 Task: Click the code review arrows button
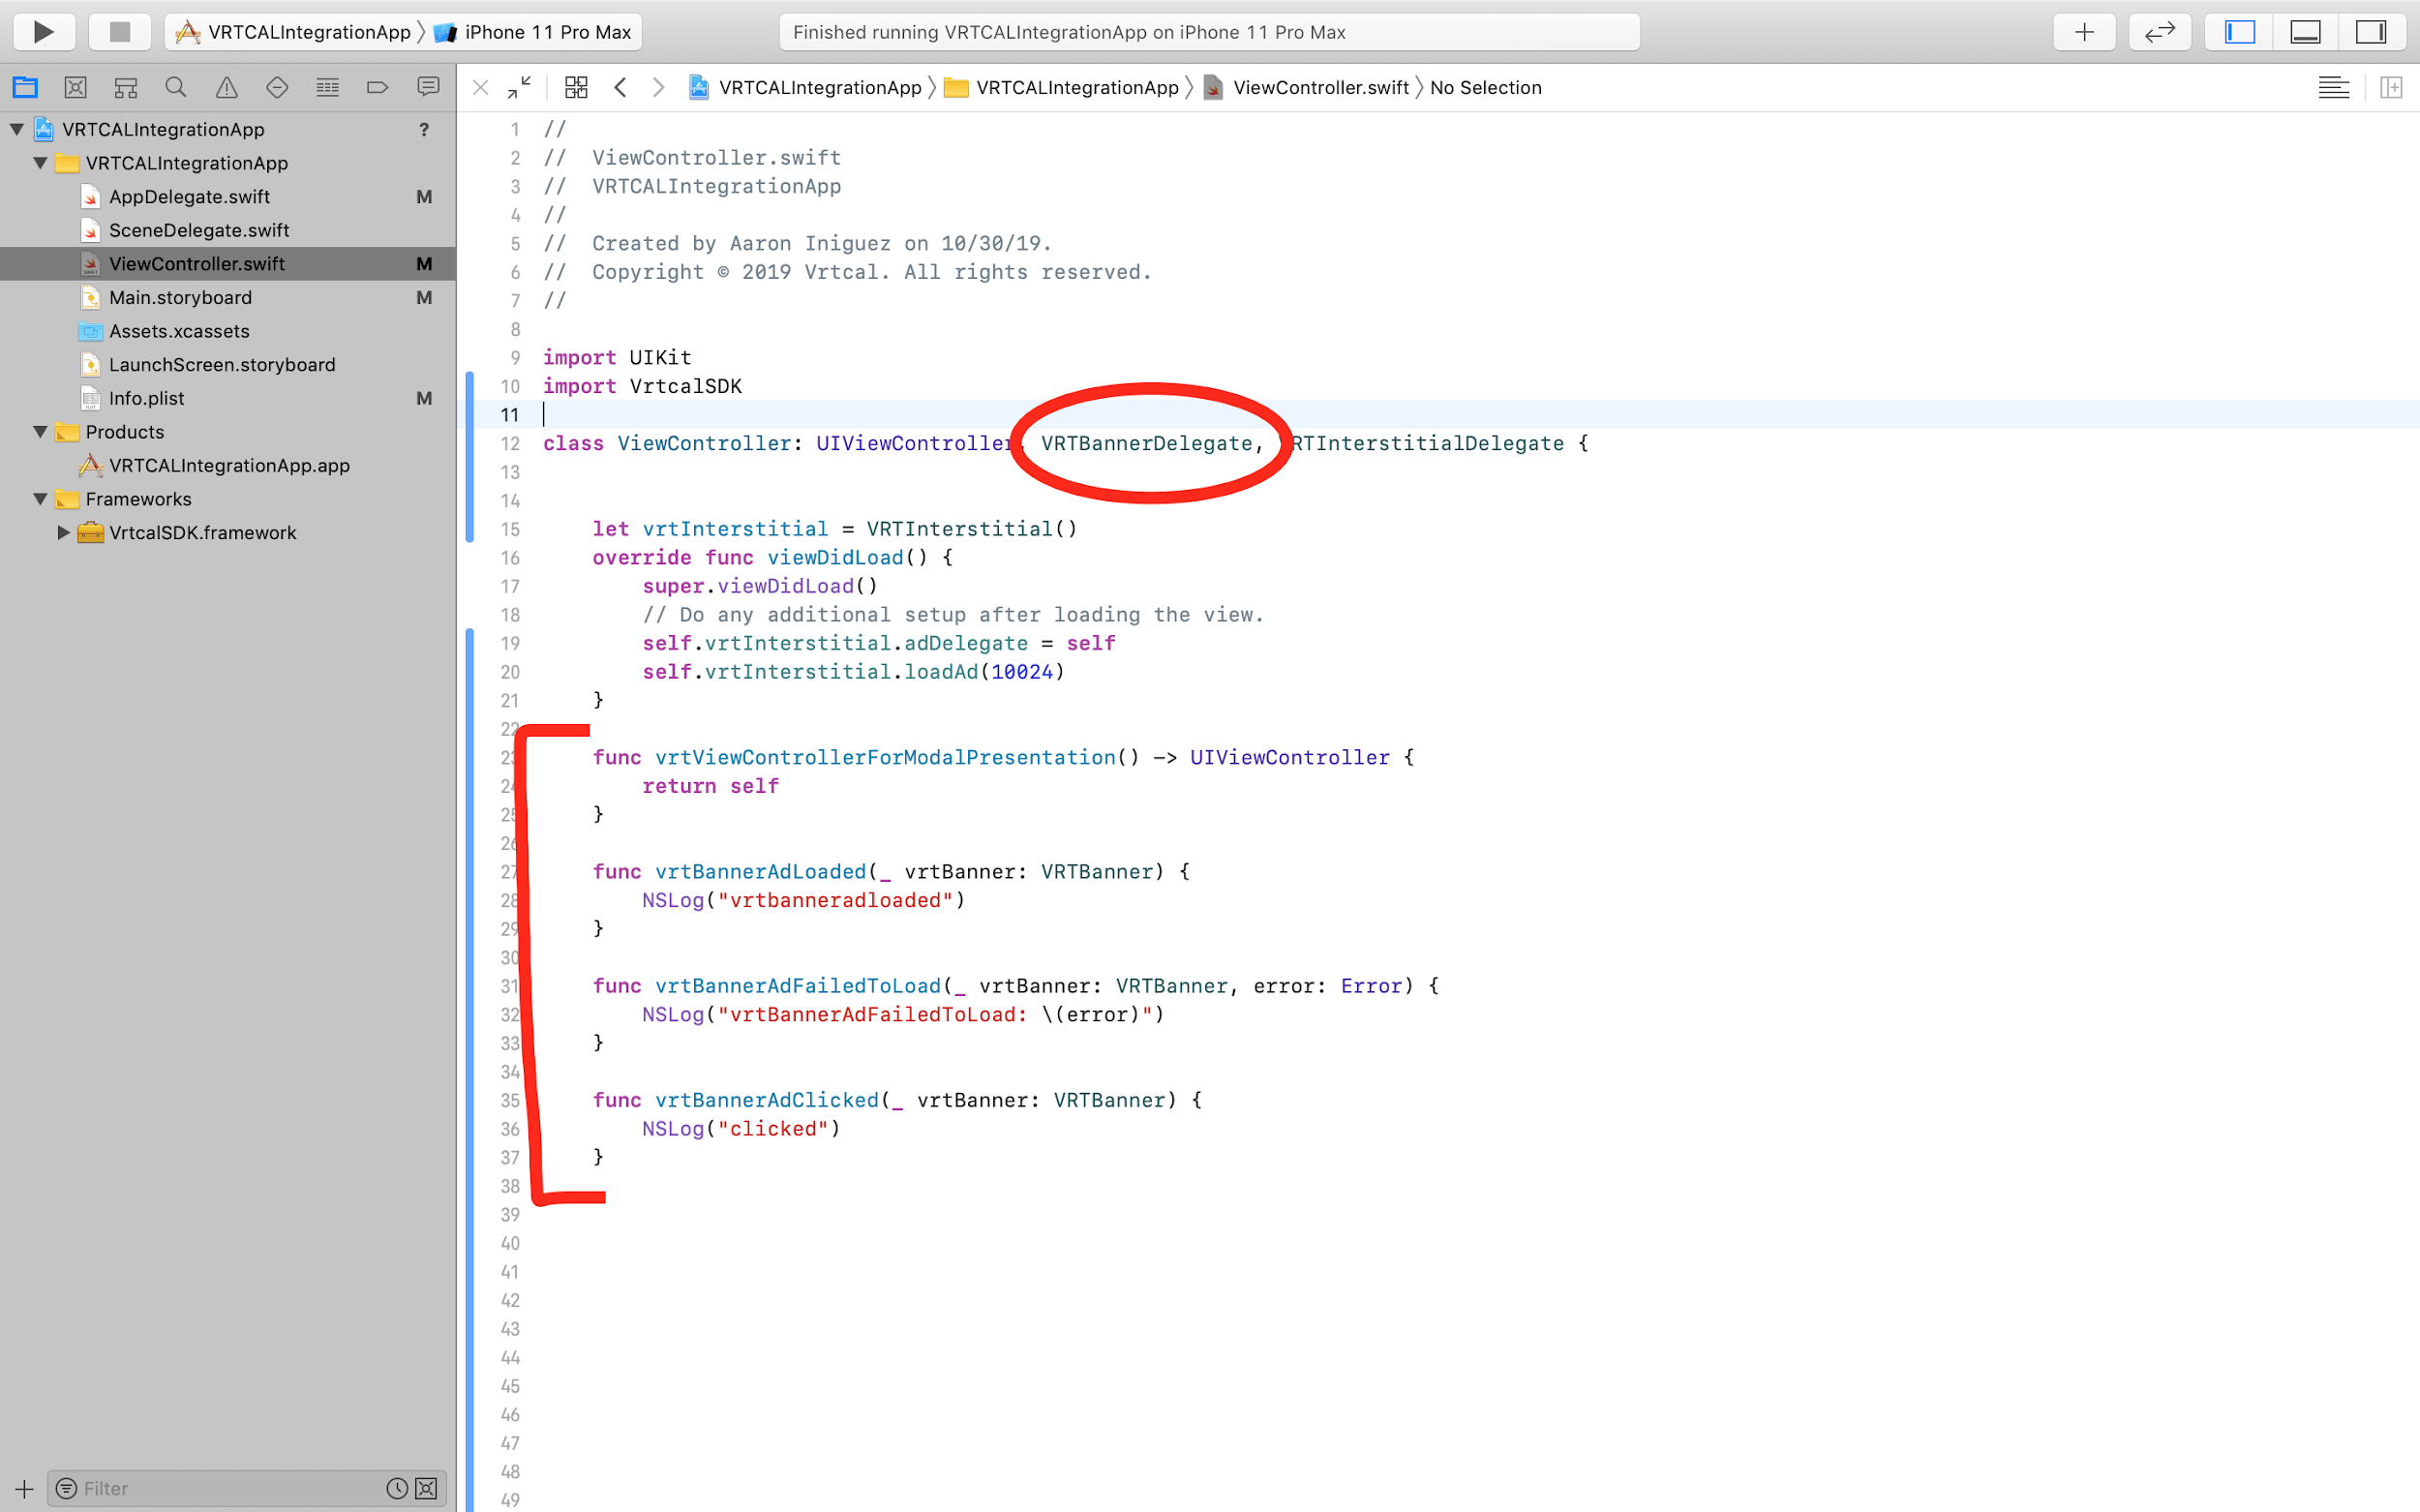[2159, 32]
